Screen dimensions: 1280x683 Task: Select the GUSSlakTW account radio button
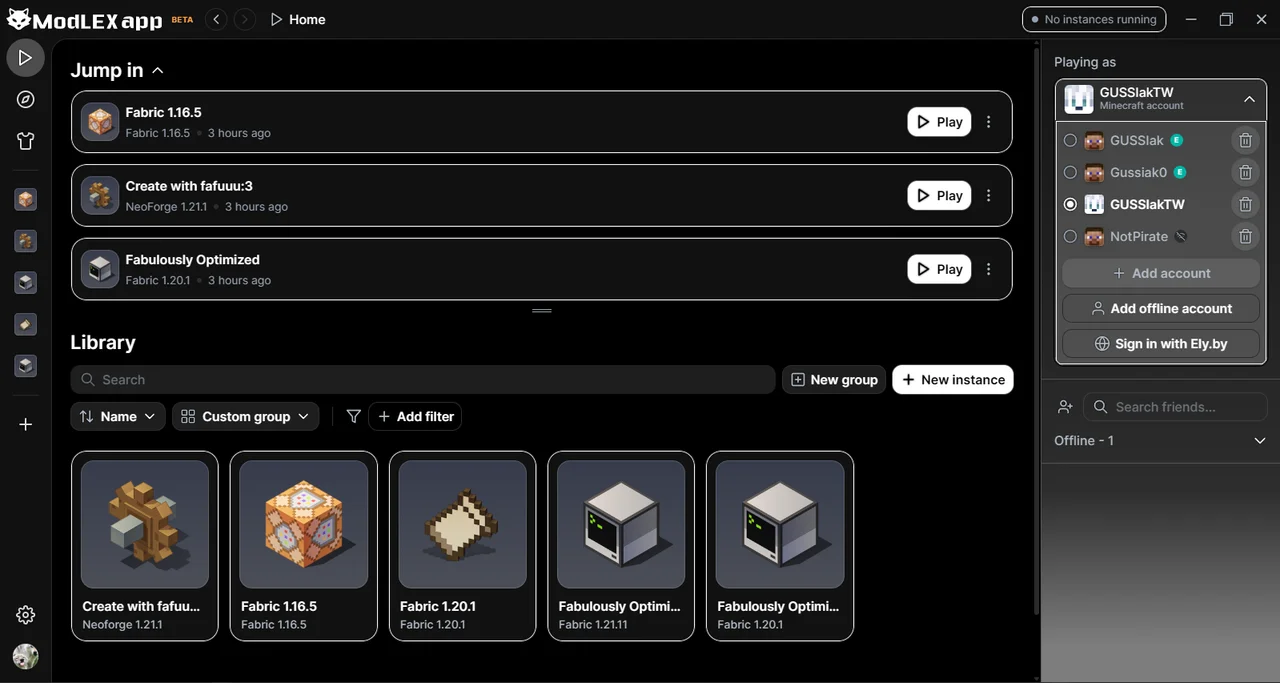pyautogui.click(x=1070, y=204)
